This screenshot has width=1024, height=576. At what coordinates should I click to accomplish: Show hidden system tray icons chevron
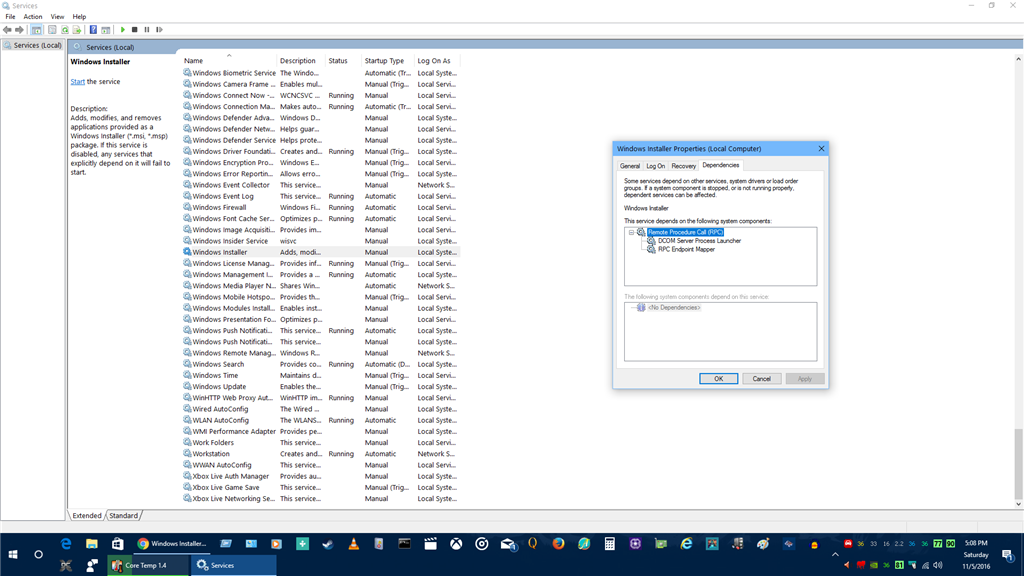pyautogui.click(x=835, y=554)
